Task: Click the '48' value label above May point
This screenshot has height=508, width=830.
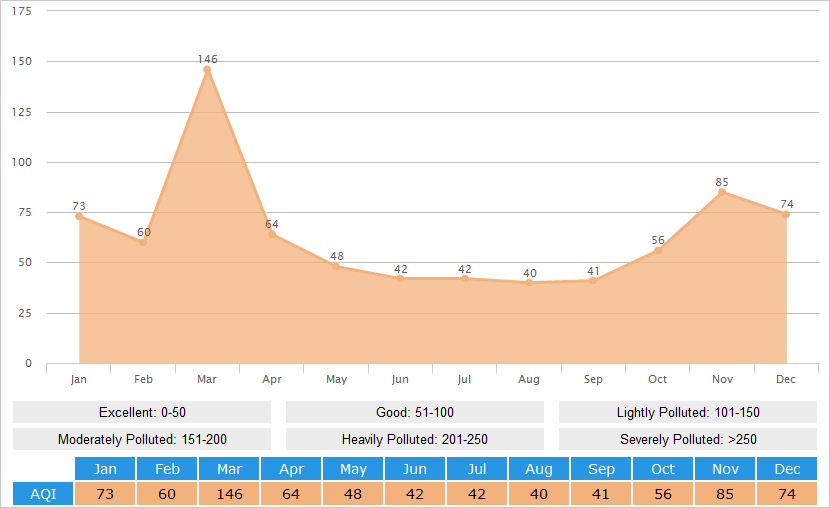Action: coord(337,256)
